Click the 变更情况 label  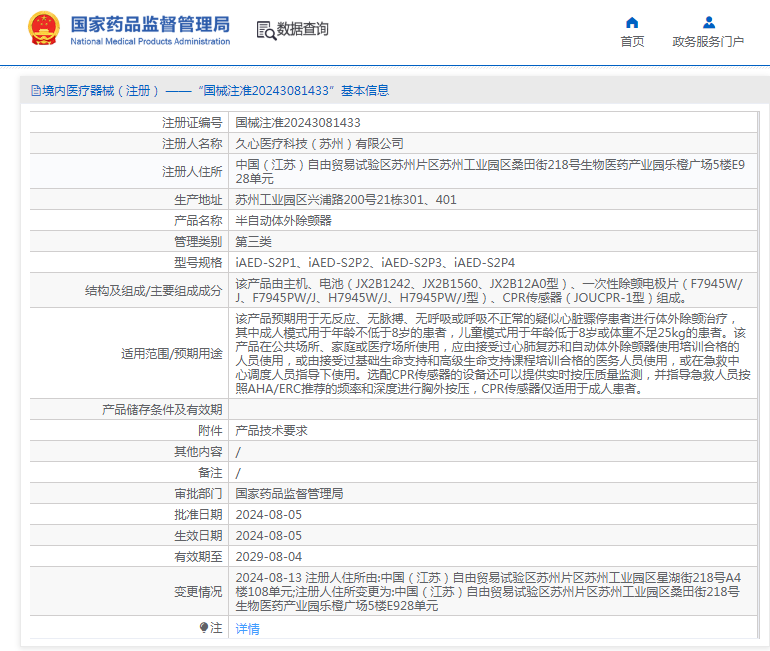[198, 592]
